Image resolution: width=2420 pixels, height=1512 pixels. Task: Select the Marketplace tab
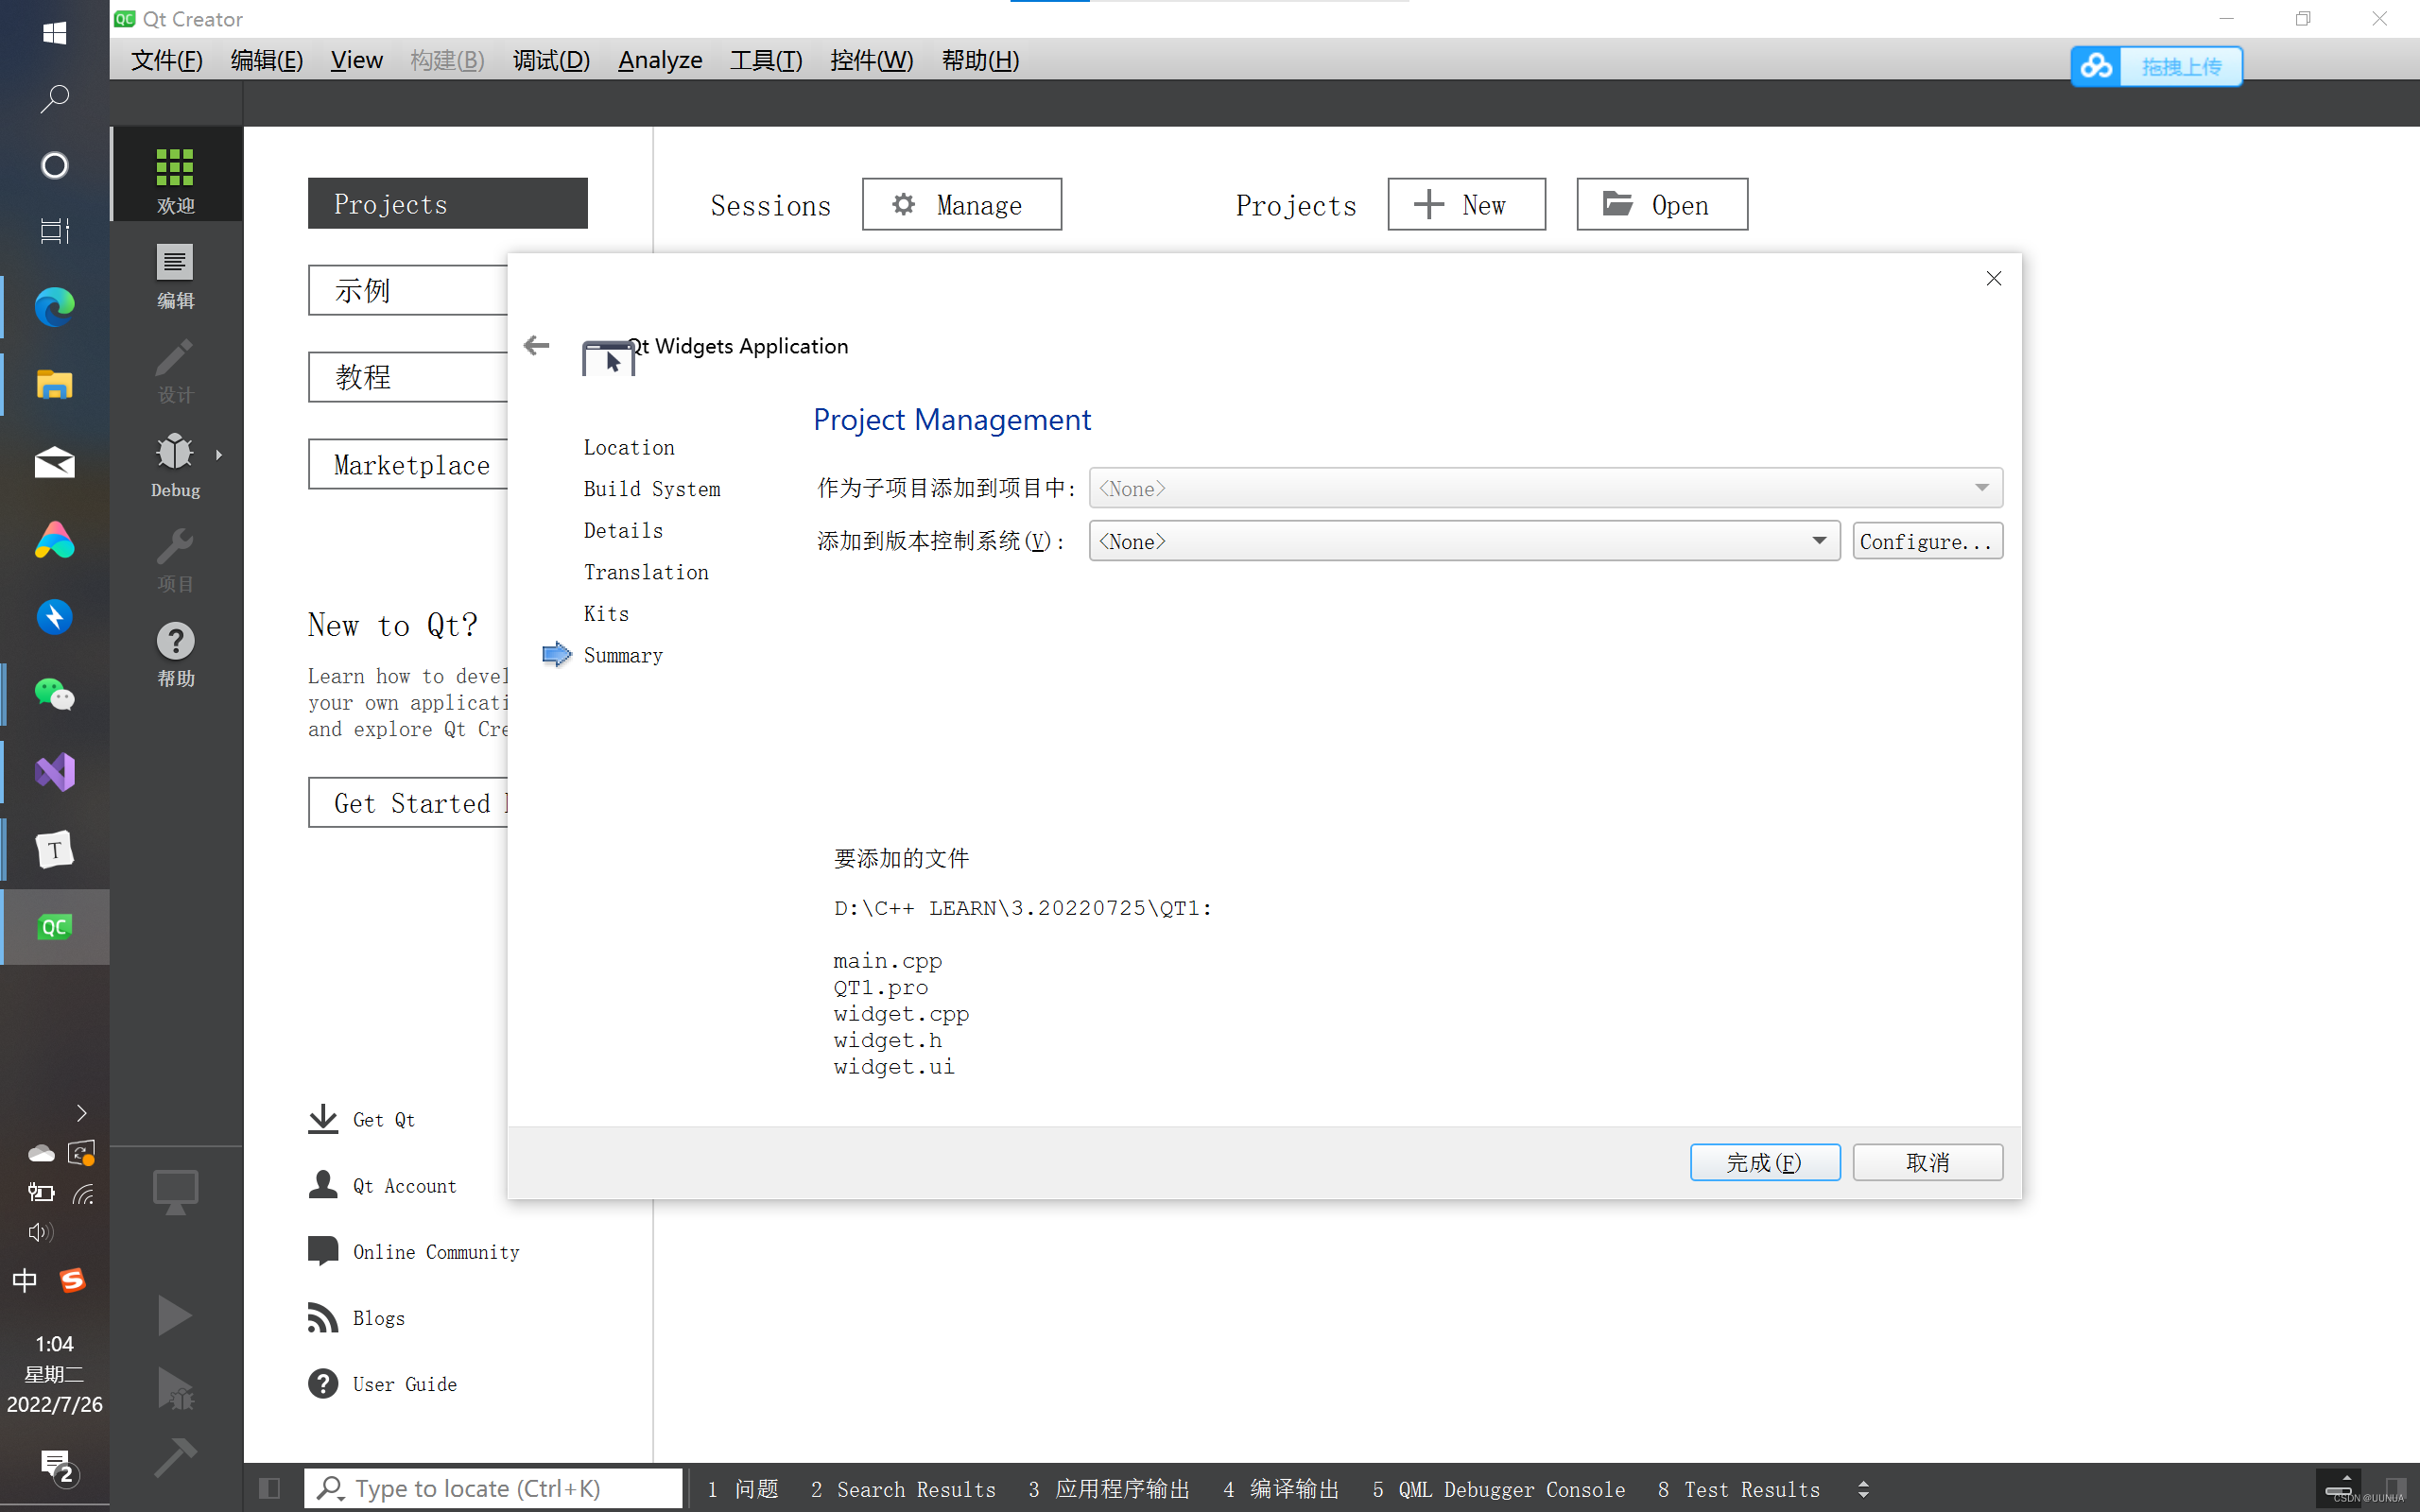(408, 464)
